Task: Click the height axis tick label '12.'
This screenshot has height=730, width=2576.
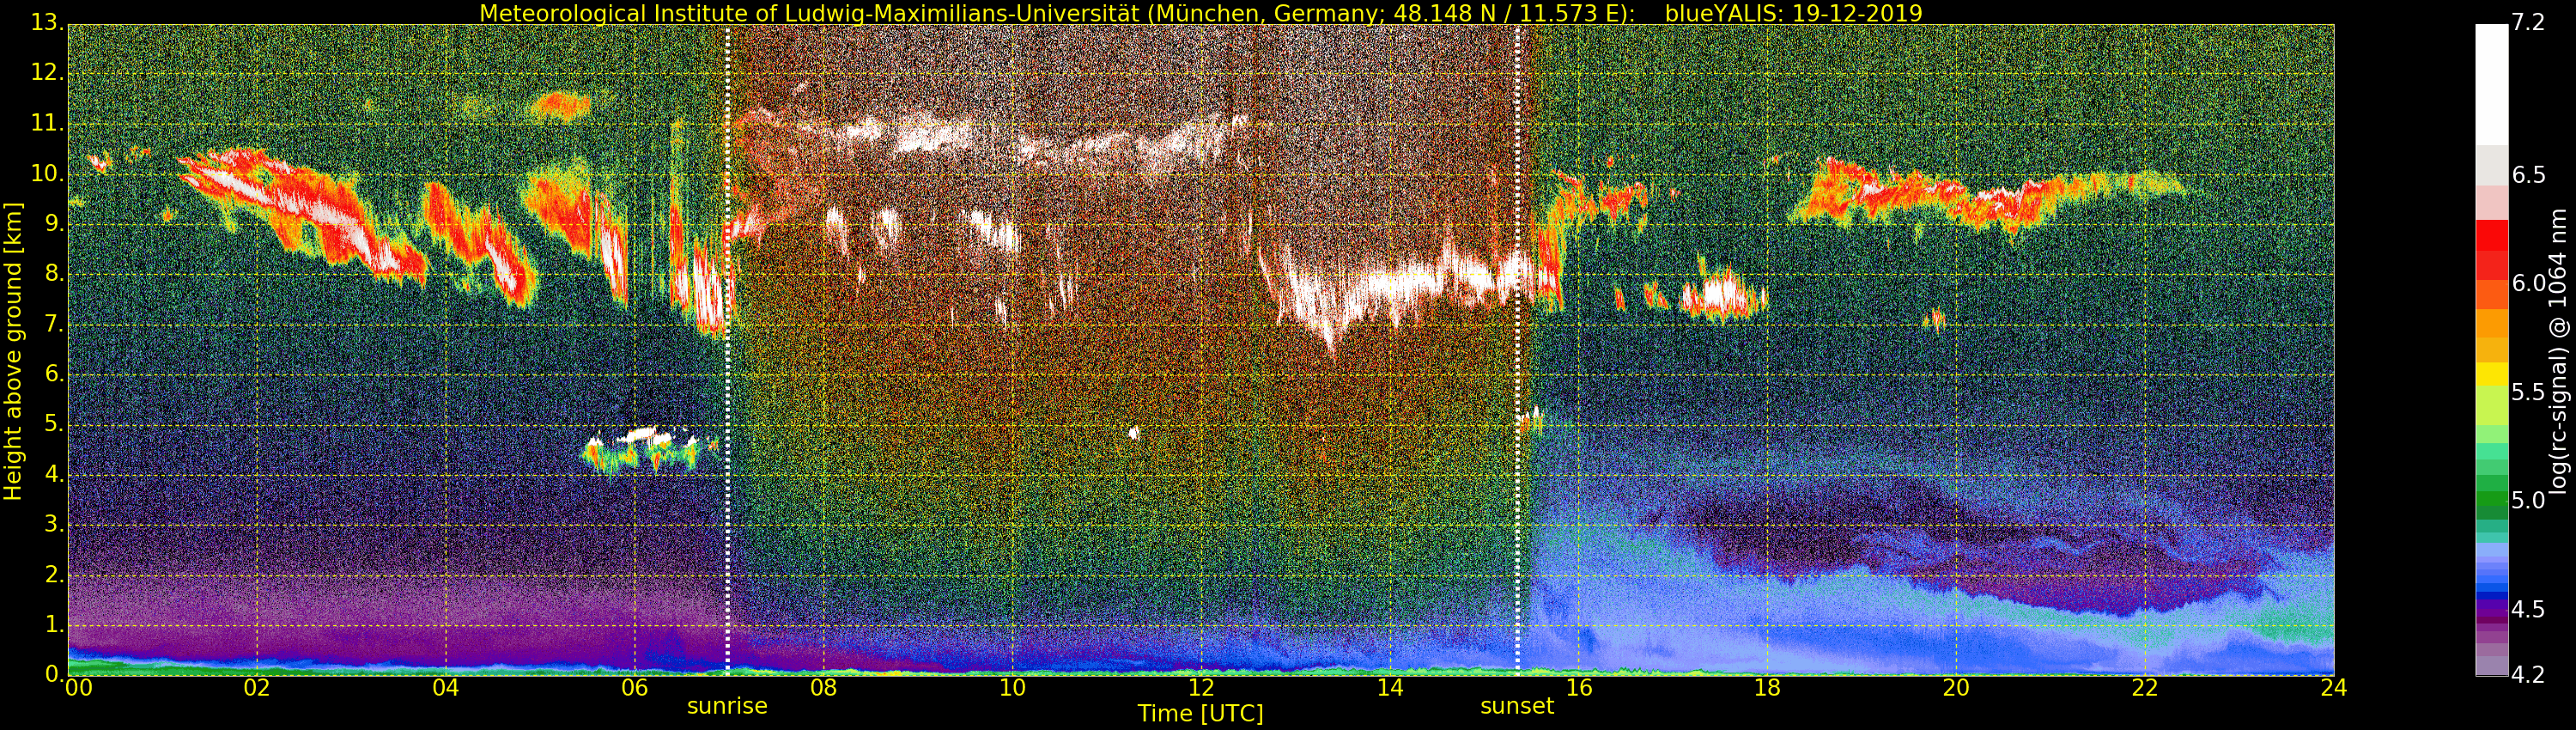Action: [47, 72]
